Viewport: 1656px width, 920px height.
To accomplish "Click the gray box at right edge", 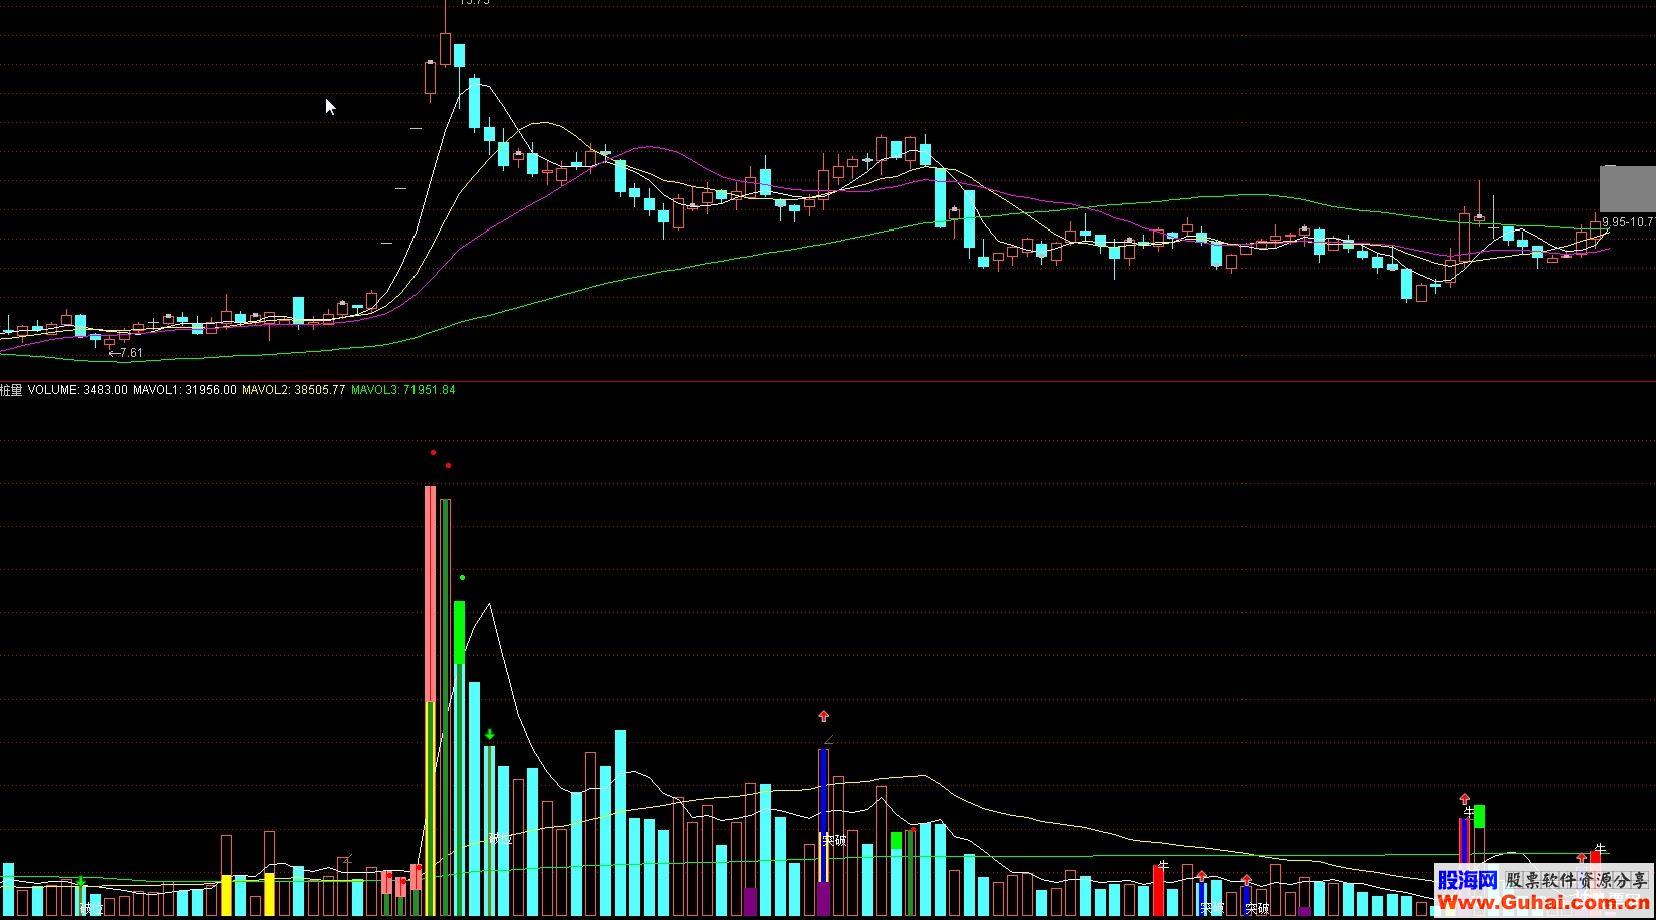I will 1627,189.
